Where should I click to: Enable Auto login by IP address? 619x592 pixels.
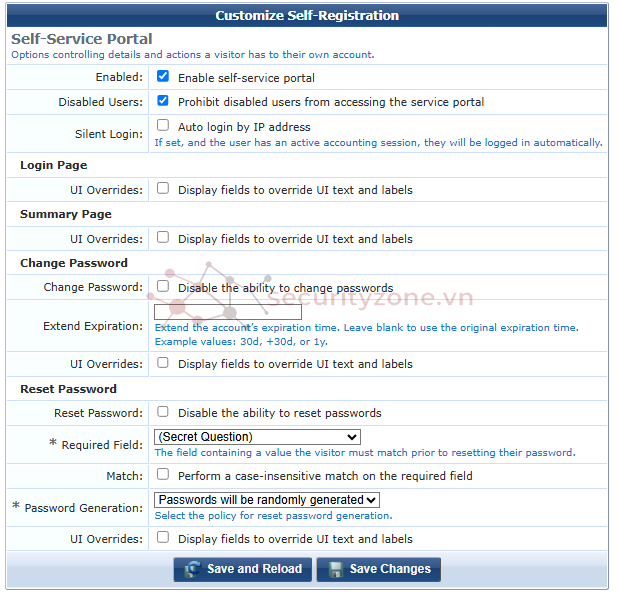(x=163, y=126)
